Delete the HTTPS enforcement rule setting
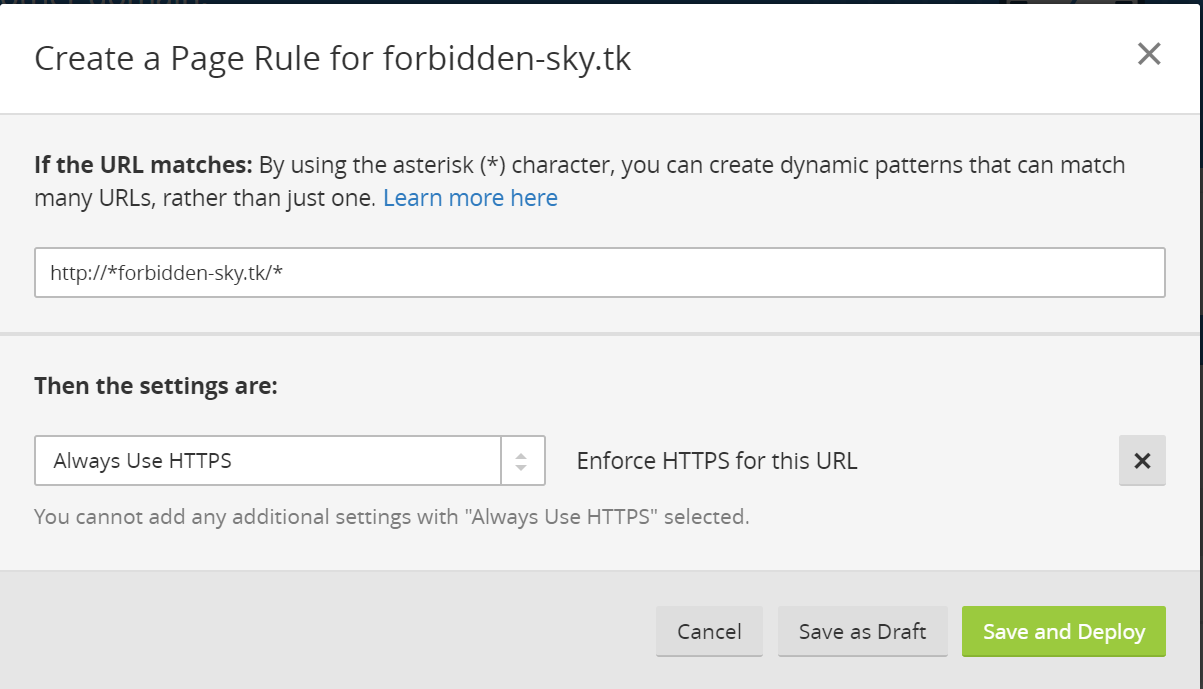This screenshot has height=689, width=1203. [1141, 460]
